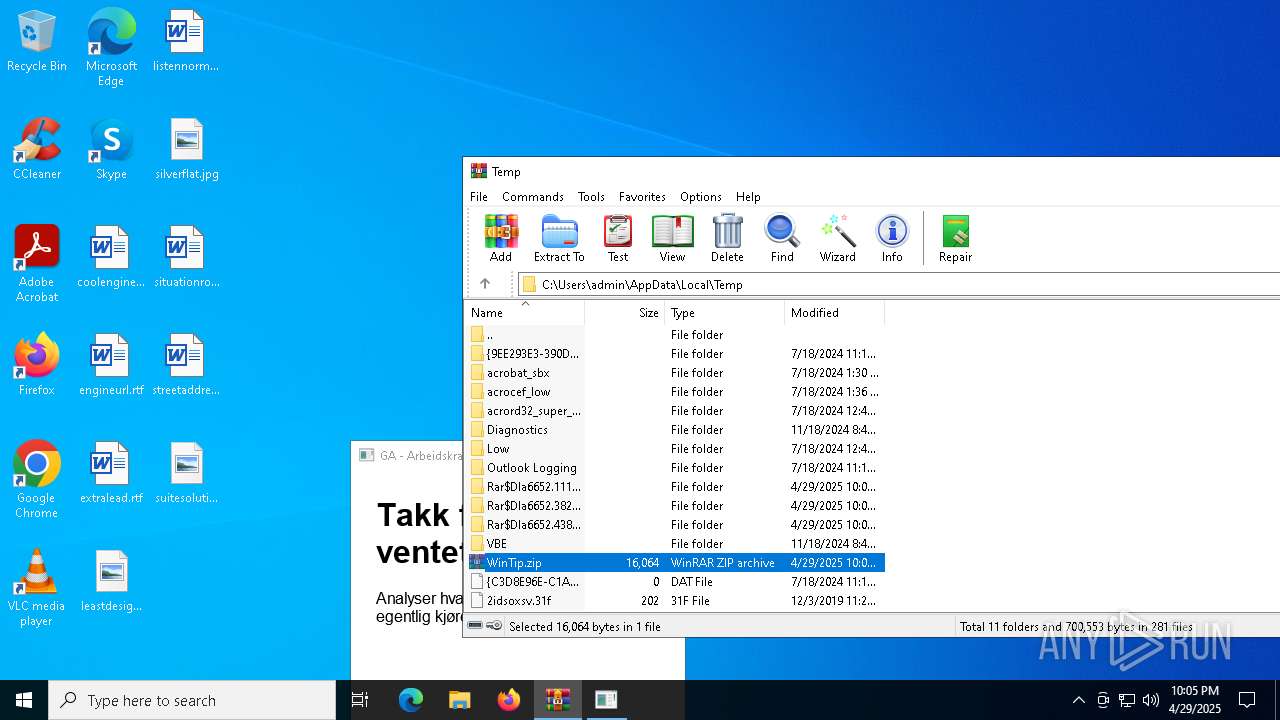Open the CCleaner desktop shortcut

click(x=37, y=150)
